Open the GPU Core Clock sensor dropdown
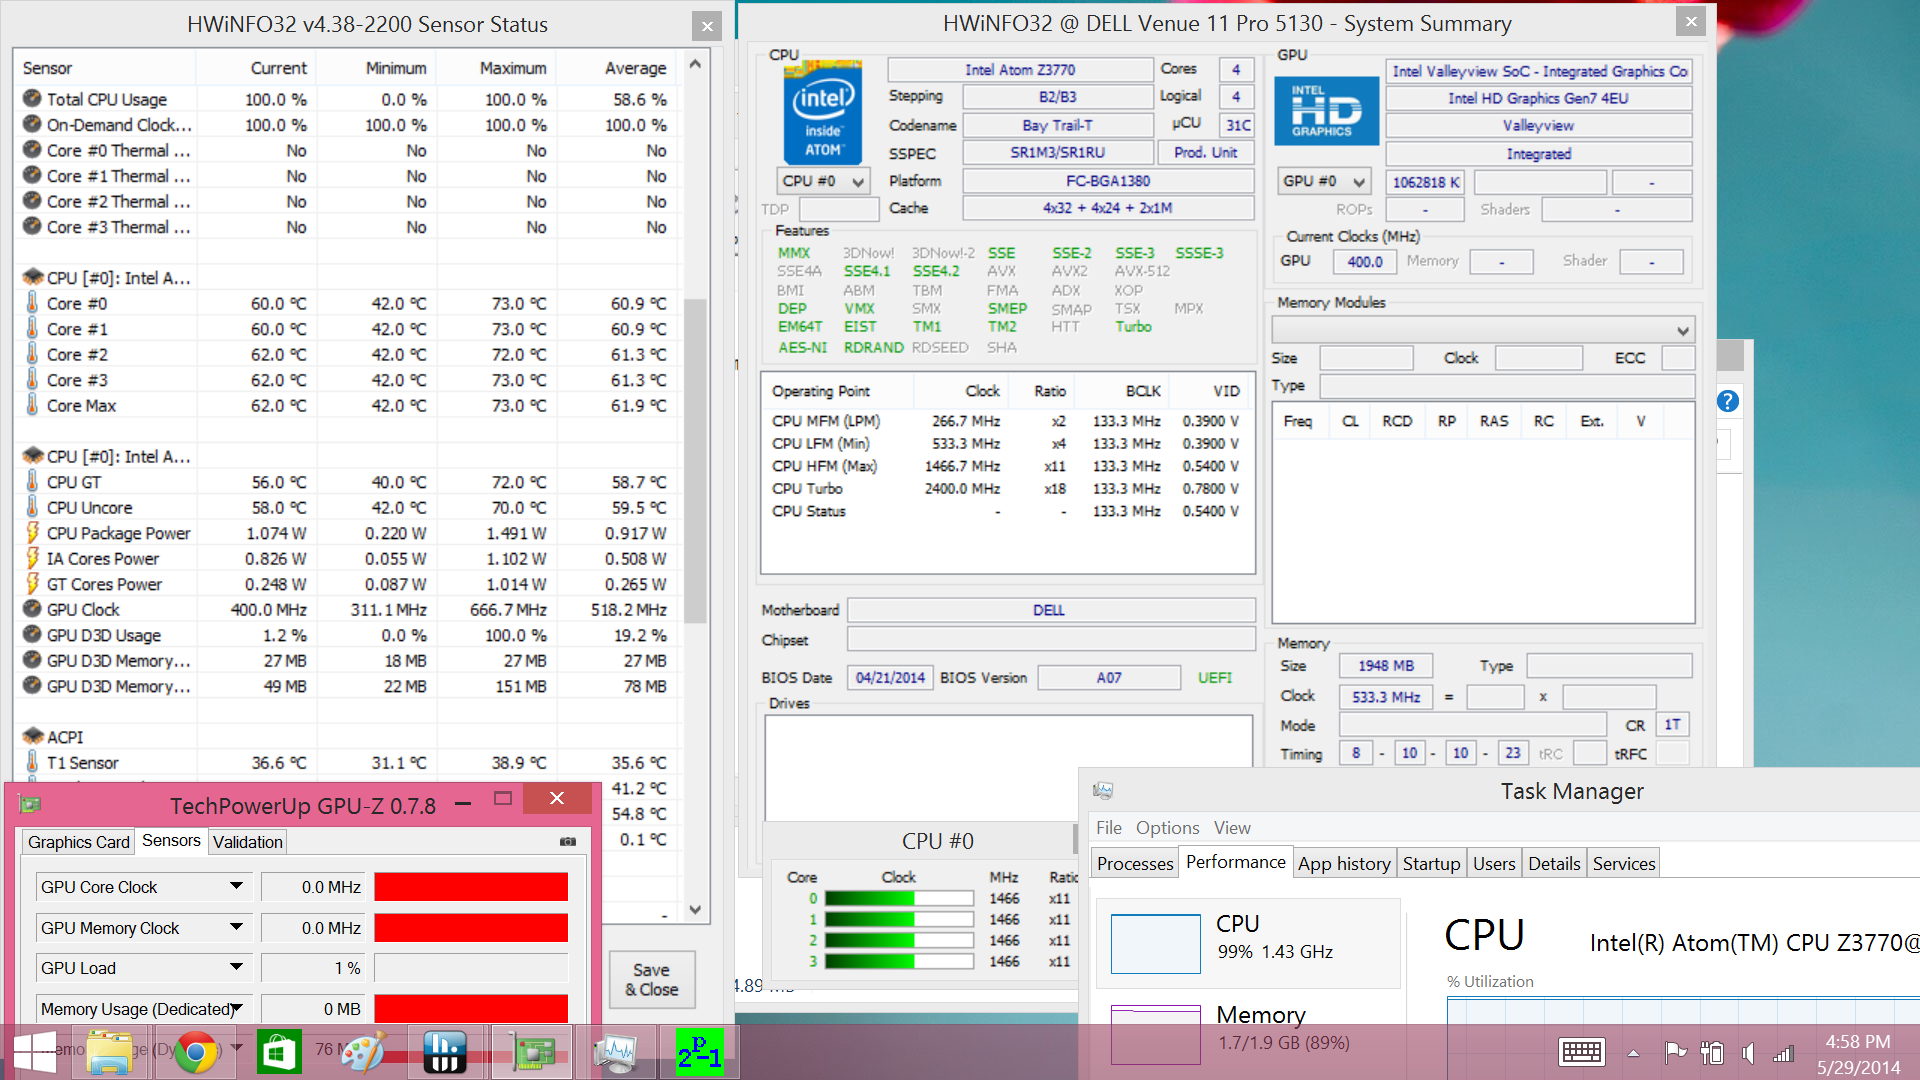1920x1080 pixels. point(236,886)
